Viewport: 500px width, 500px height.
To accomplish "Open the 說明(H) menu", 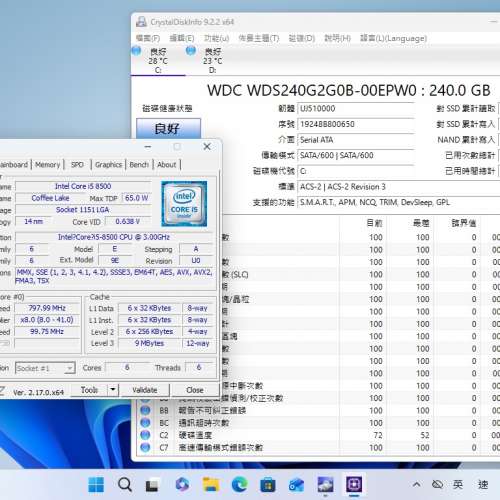I will click(x=338, y=38).
